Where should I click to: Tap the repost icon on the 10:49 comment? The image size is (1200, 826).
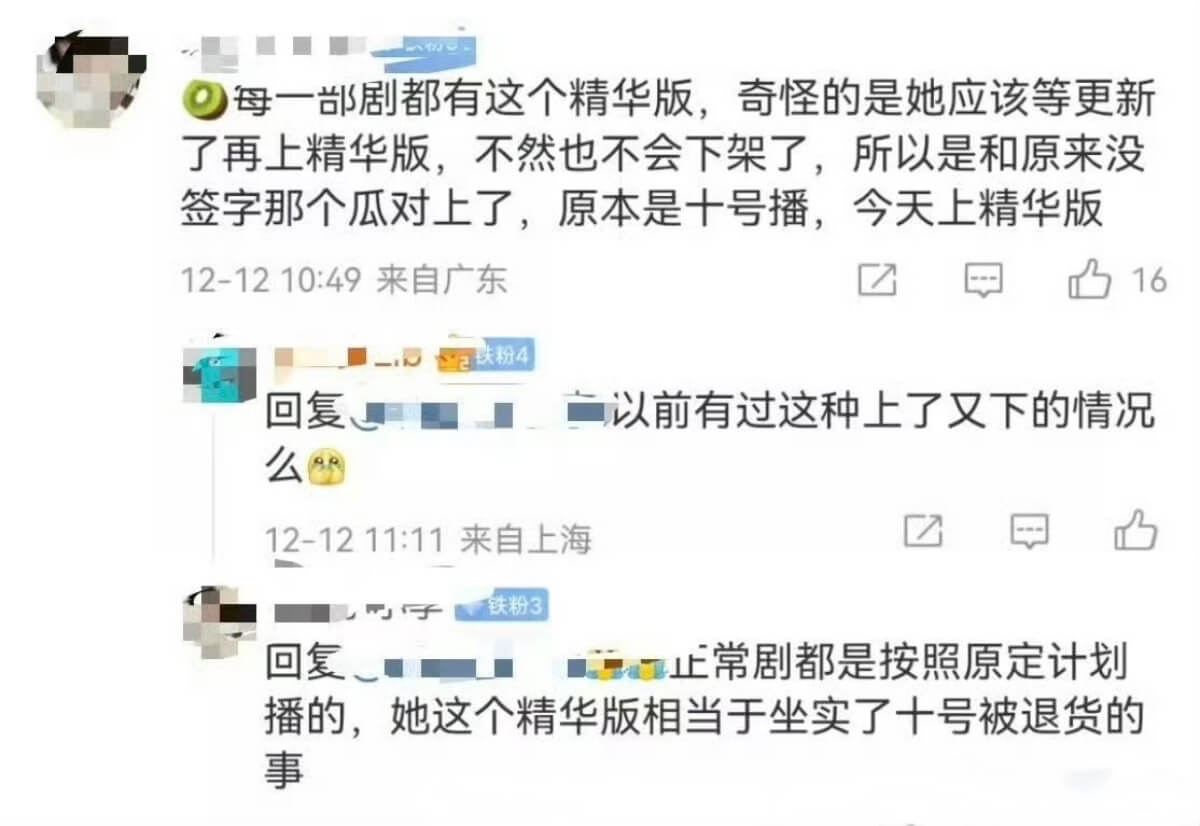point(877,281)
